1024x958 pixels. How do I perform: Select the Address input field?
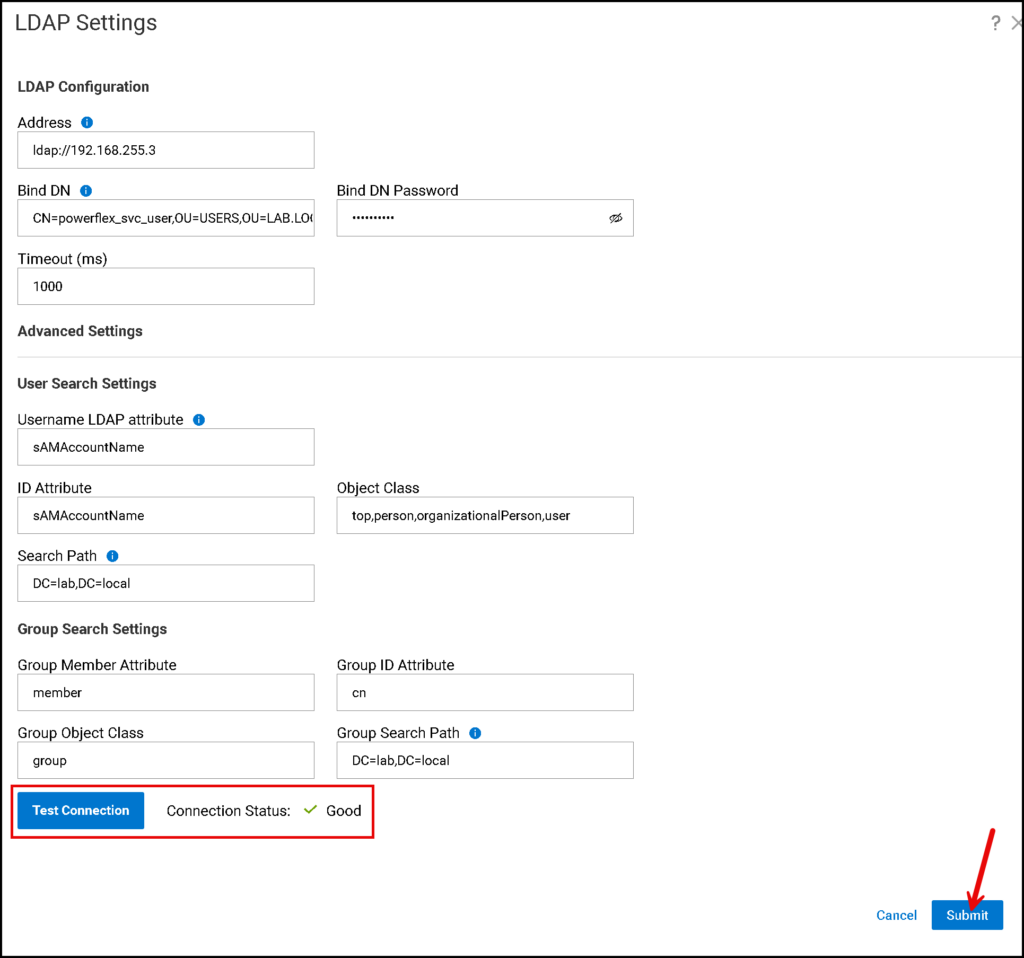165,150
